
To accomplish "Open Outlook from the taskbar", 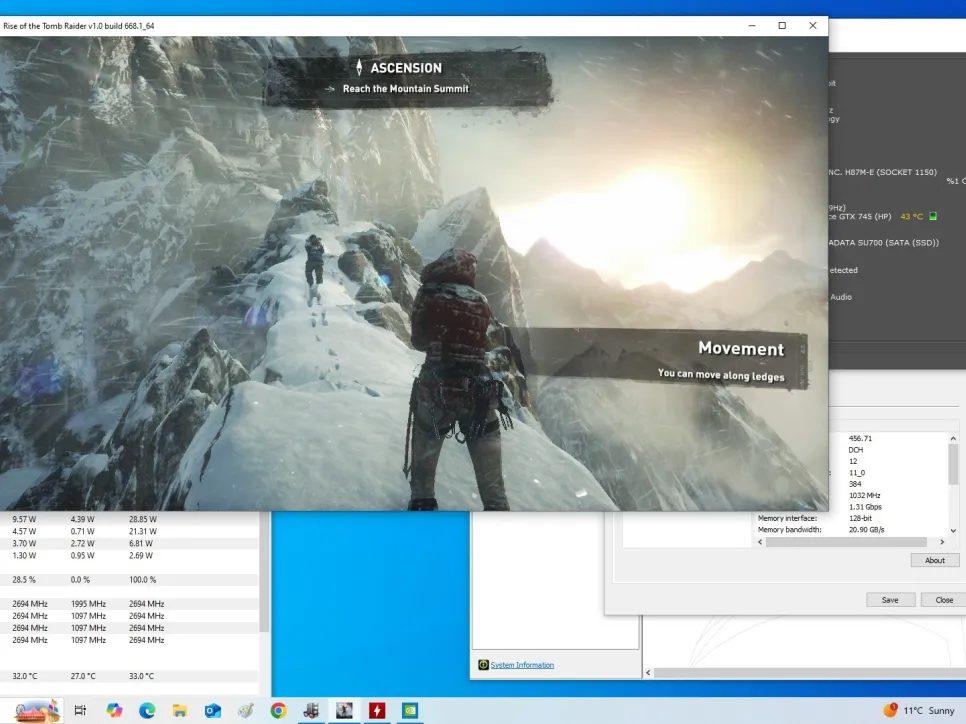I will (213, 710).
